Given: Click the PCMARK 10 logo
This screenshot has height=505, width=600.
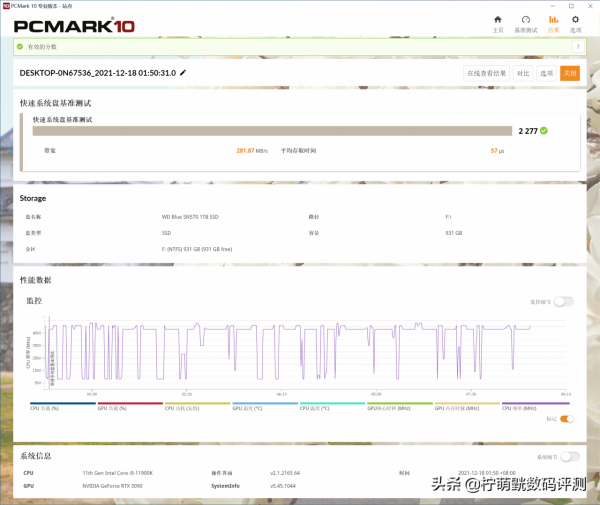Looking at the screenshot, I should (74, 26).
